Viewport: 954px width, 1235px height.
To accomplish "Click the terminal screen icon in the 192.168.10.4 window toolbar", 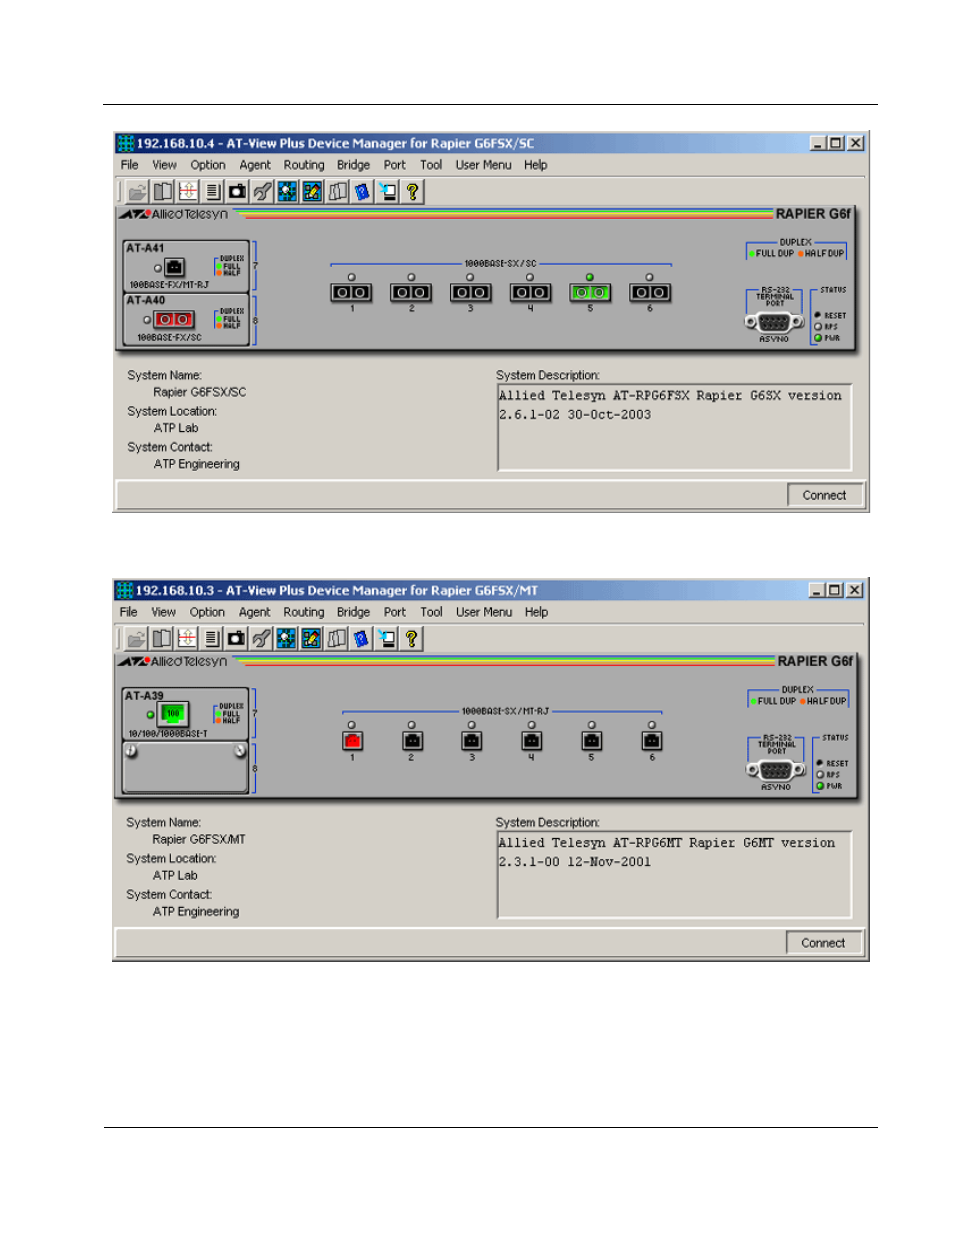I will pos(387,191).
